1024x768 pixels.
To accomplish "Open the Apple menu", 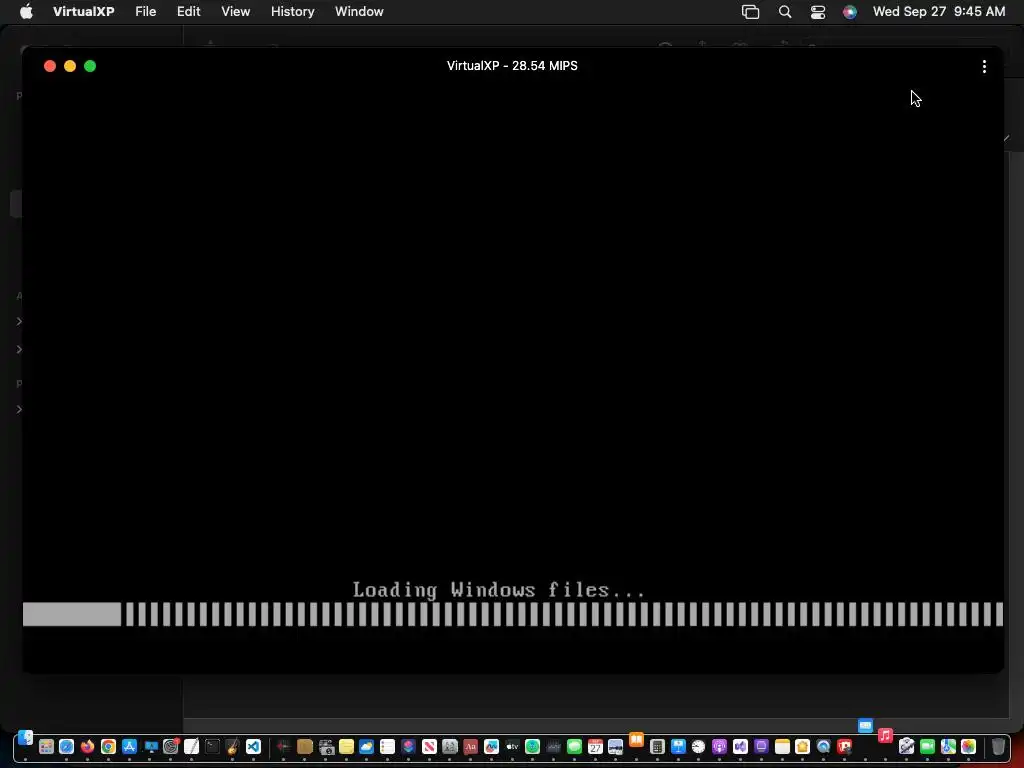I will 26,11.
